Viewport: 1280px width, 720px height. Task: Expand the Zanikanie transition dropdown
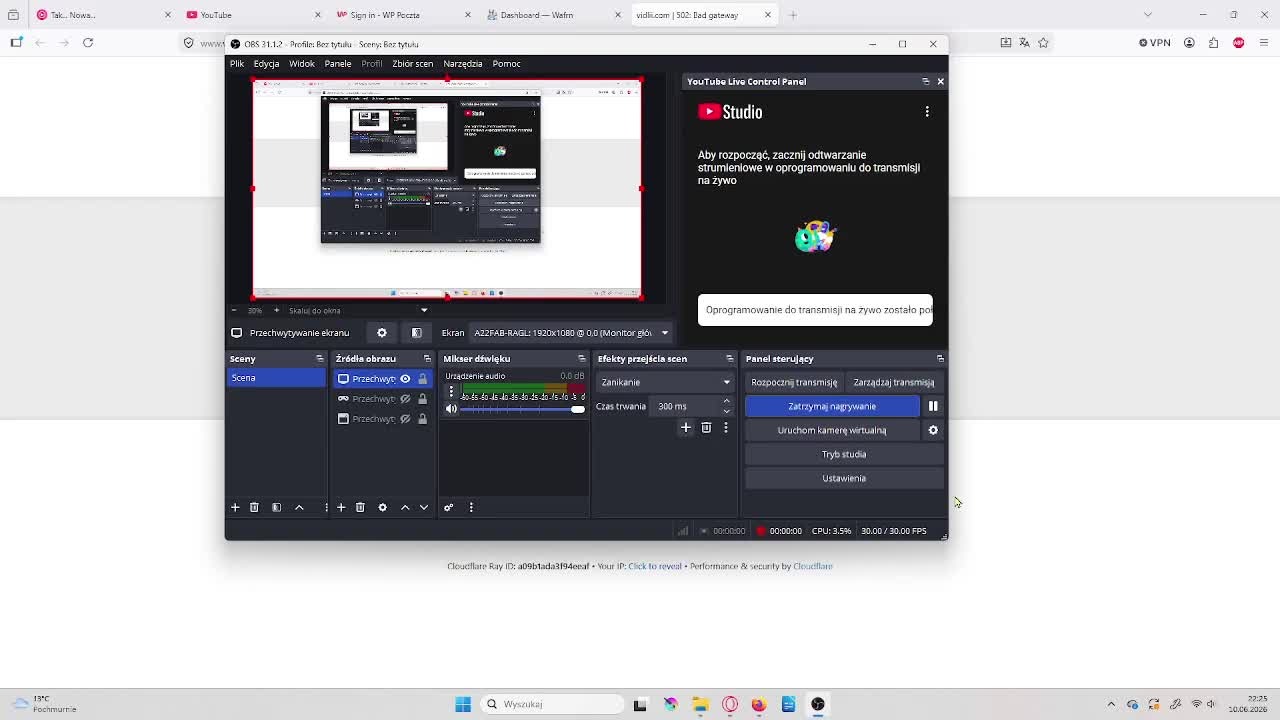coord(665,382)
